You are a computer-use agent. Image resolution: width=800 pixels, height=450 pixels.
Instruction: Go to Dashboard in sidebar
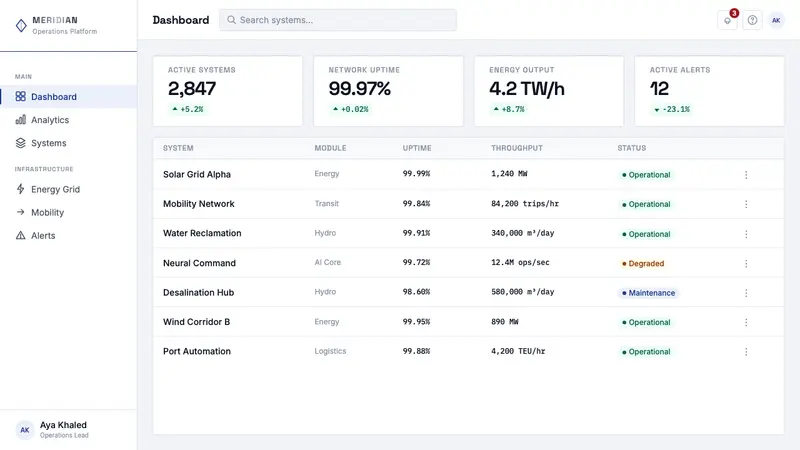coord(68,96)
